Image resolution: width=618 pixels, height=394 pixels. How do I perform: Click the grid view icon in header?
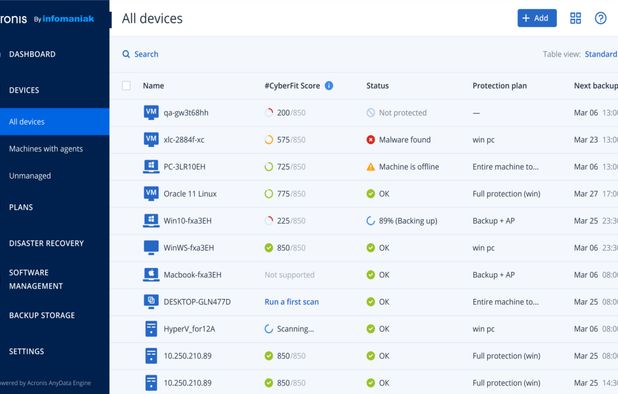click(x=575, y=18)
